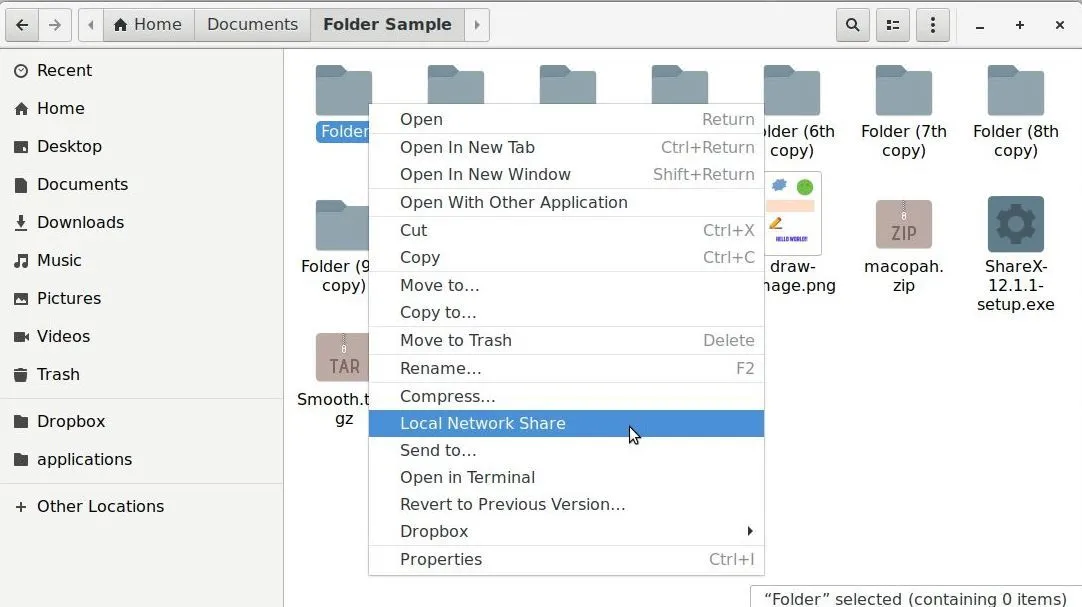Click the path bar left scroll arrow
The height and width of the screenshot is (607, 1082).
coord(91,25)
